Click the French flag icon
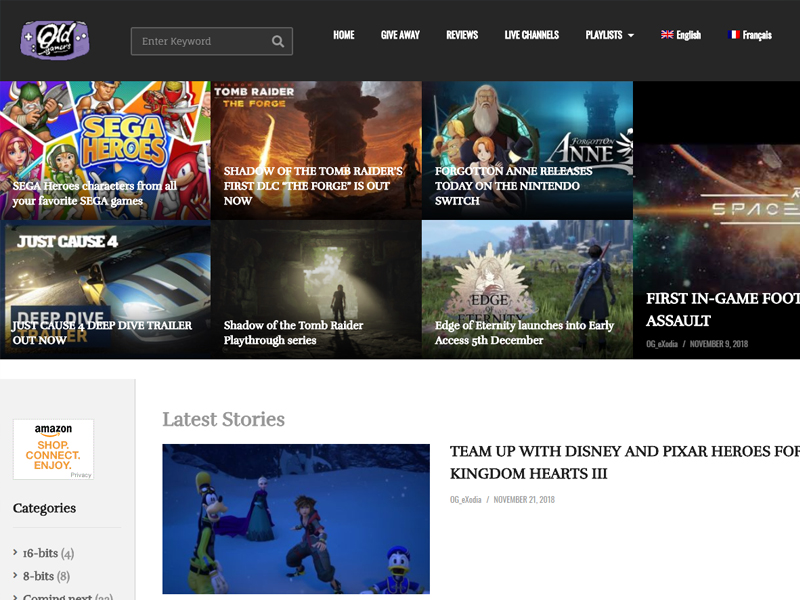This screenshot has height=600, width=800. click(x=734, y=35)
